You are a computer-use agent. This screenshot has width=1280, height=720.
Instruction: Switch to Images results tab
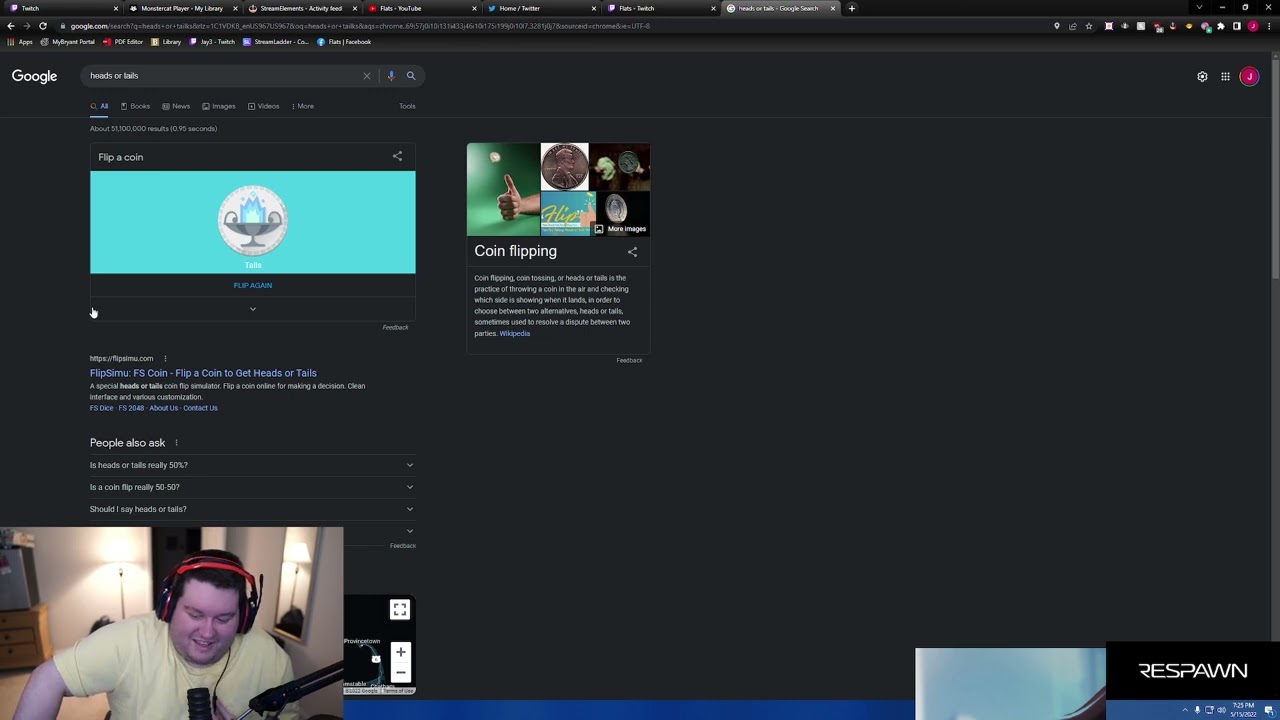(x=219, y=106)
